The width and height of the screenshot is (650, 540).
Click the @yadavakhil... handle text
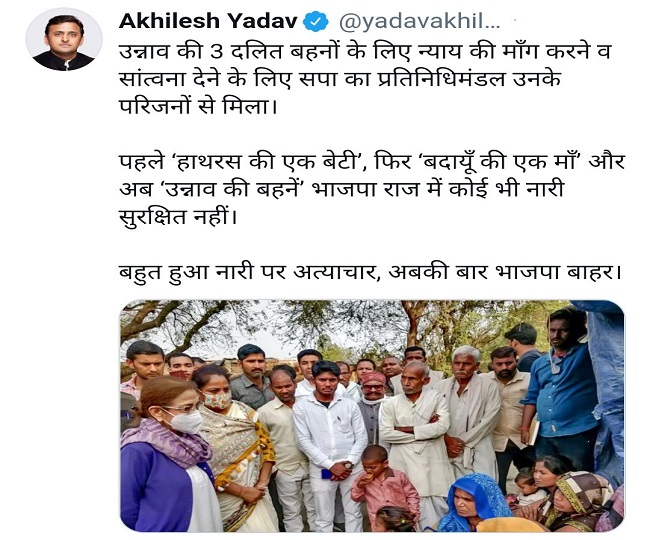tap(420, 22)
